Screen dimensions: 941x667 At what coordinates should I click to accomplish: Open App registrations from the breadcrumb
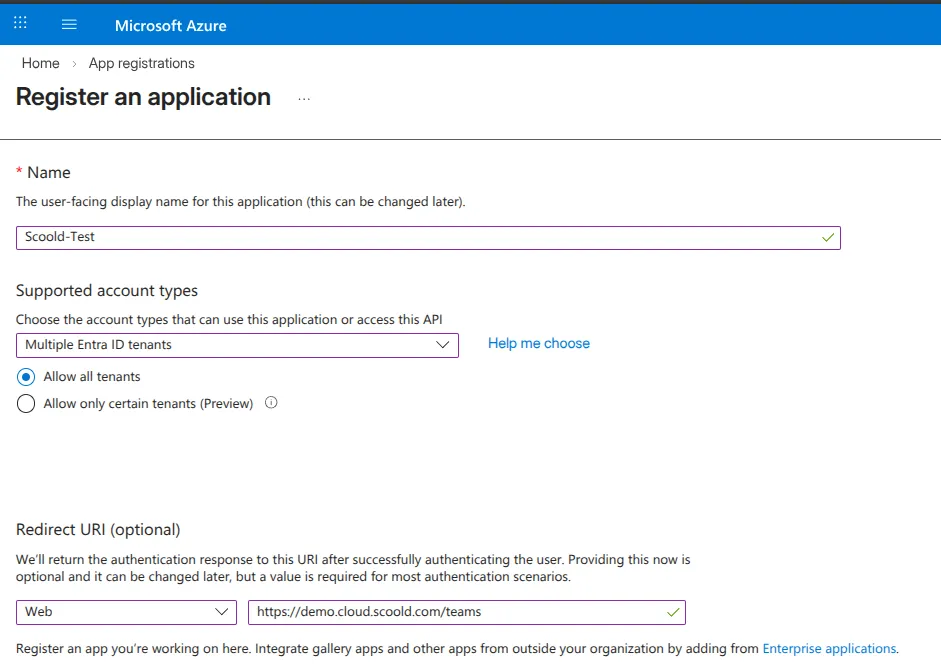click(141, 62)
